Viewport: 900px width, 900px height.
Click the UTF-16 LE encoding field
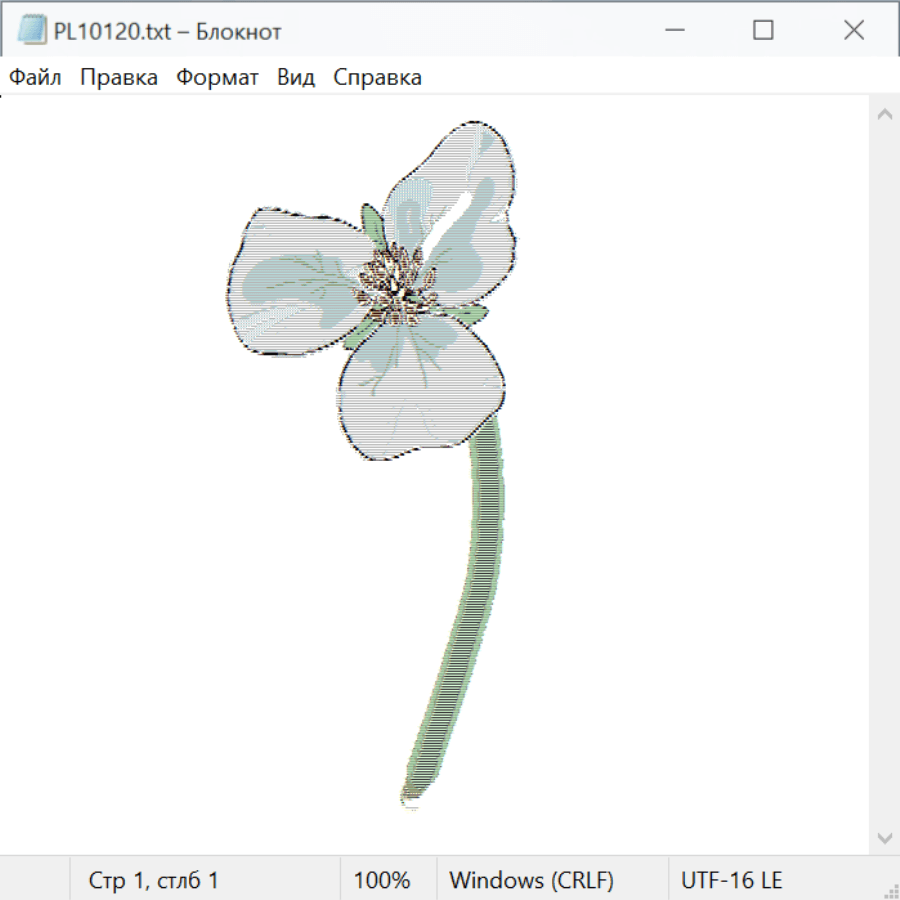tap(731, 880)
